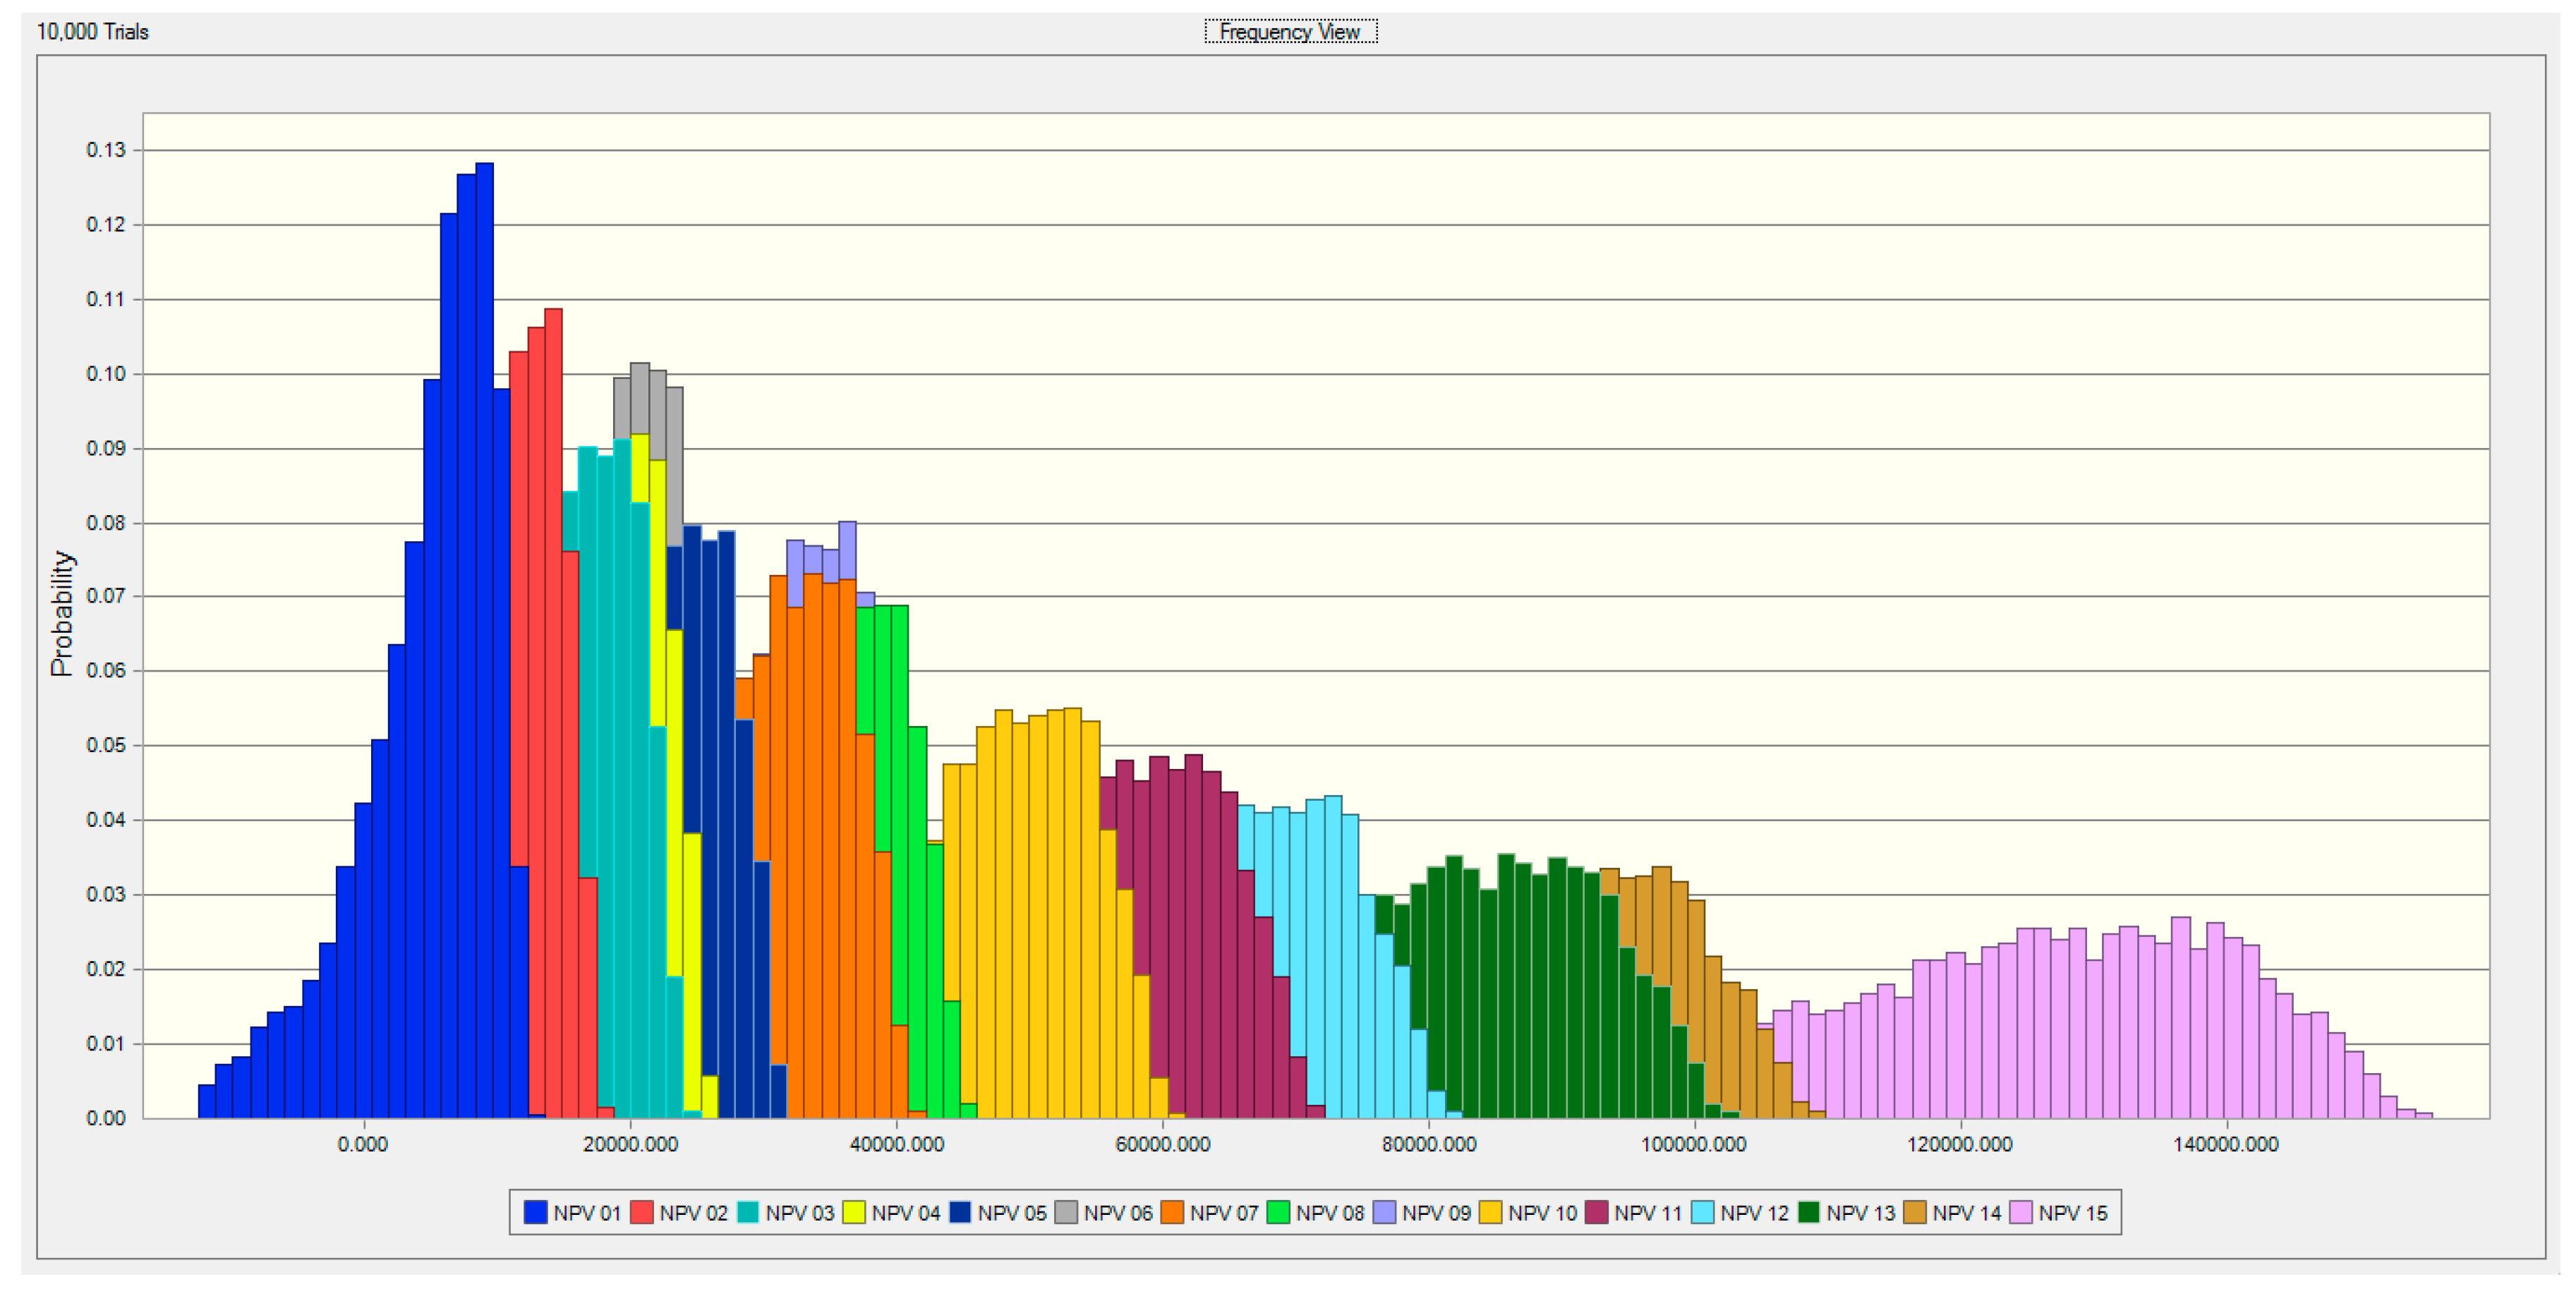Click the NPV 12 cyan legend swatch
Viewport: 2576px width, 1289px height.
[1703, 1212]
